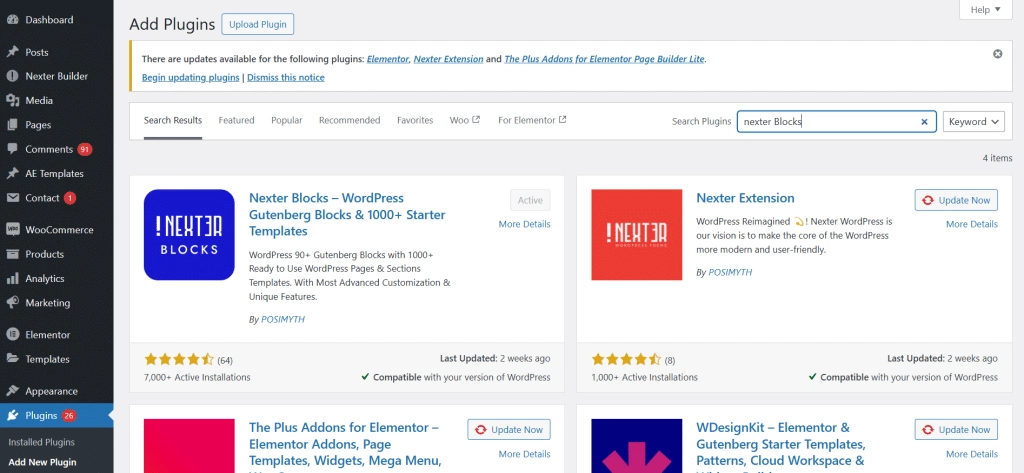Open the Media library icon
1024x473 pixels.
(x=13, y=101)
